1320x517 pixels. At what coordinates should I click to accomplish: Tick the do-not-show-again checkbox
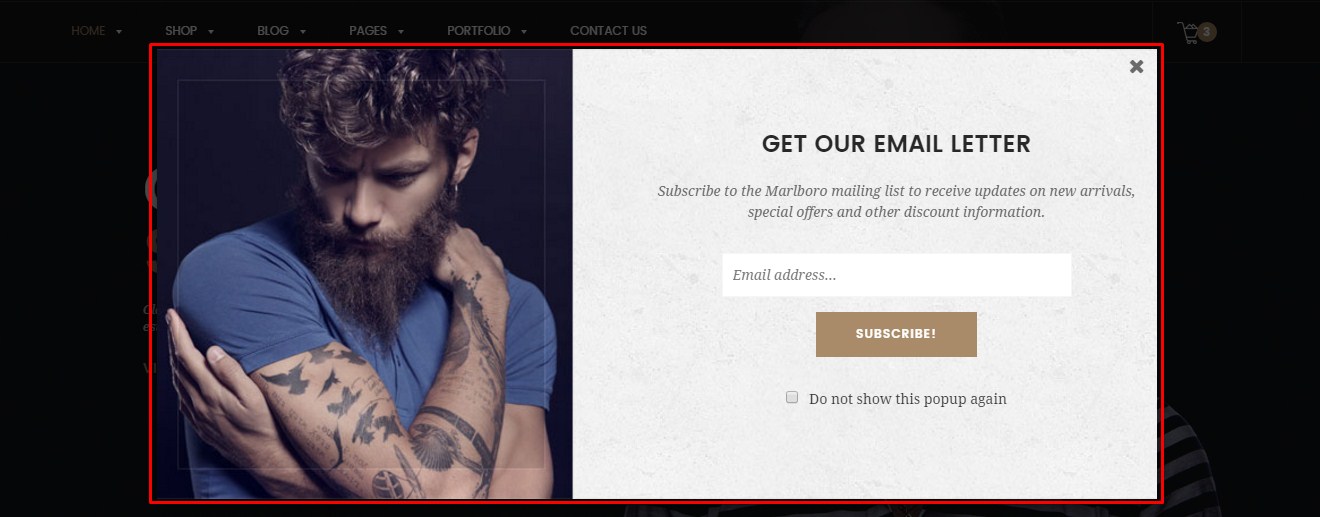pos(792,397)
